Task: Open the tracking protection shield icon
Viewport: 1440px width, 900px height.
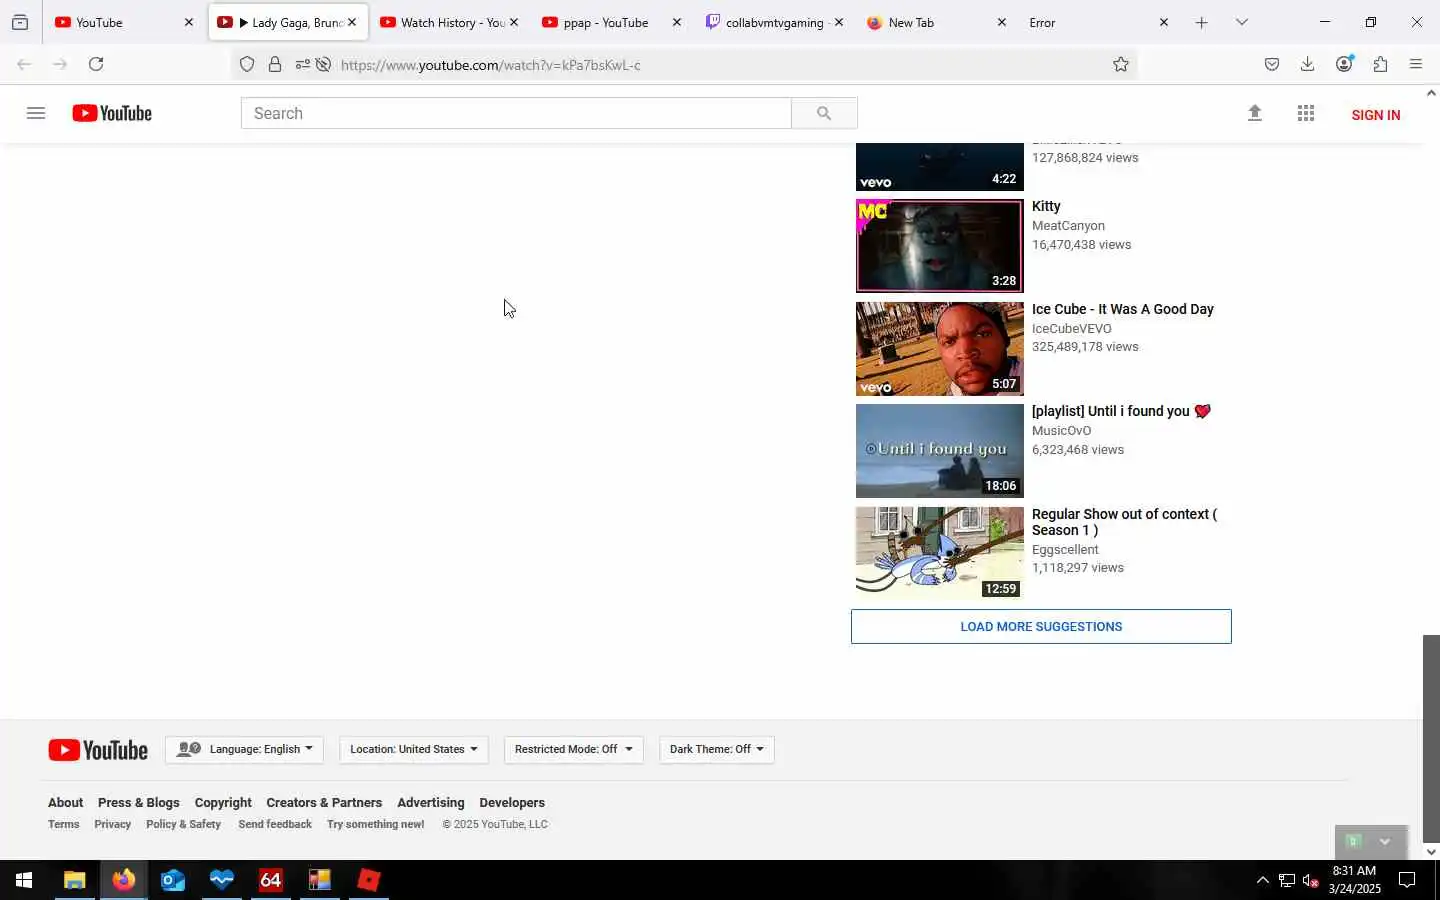Action: tap(247, 65)
